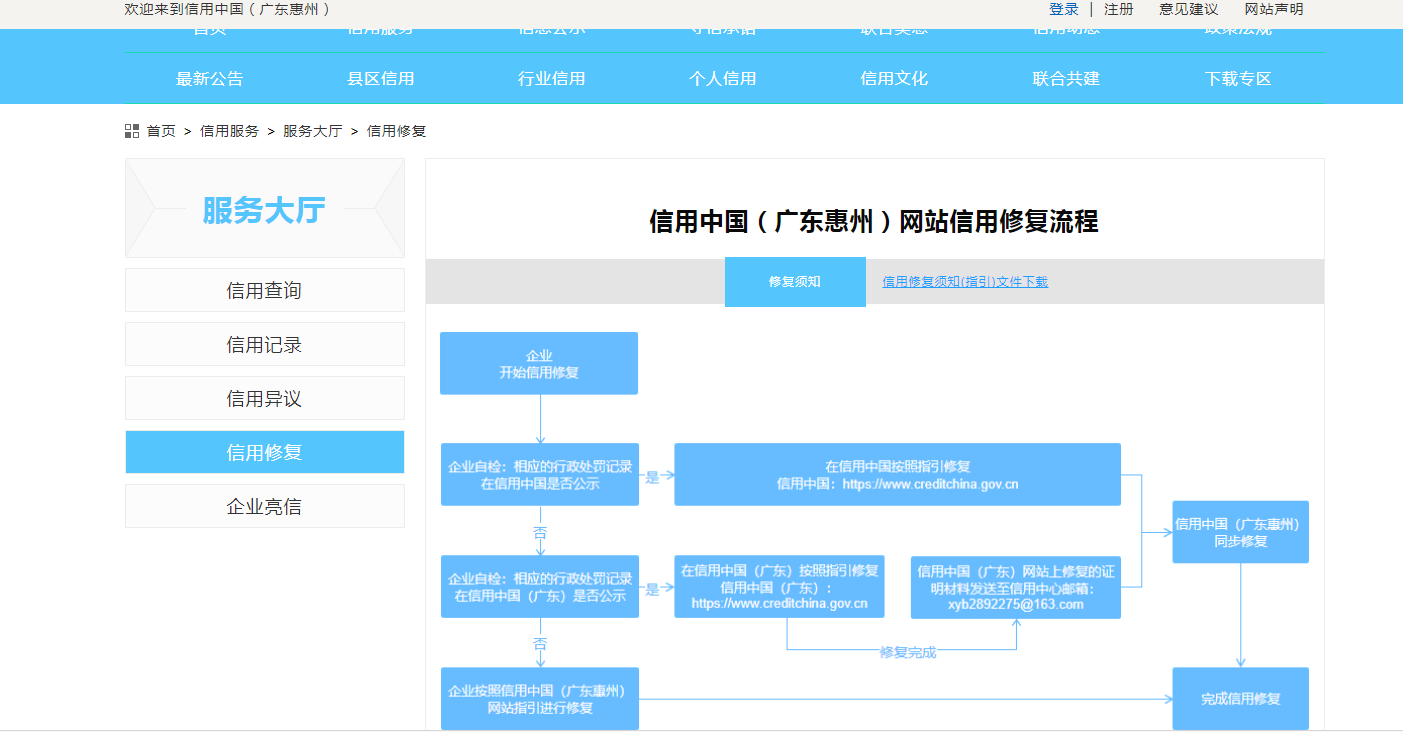Image resolution: width=1403 pixels, height=732 pixels.
Task: Open the 意见建议 link
Action: point(1189,9)
